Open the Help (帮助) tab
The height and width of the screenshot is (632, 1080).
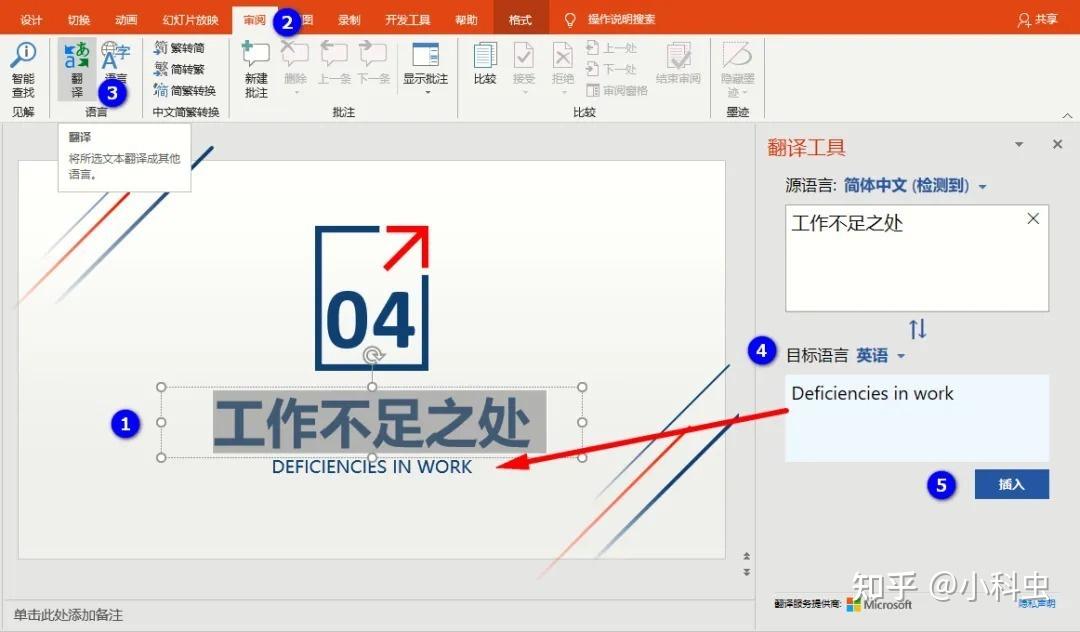tap(466, 19)
